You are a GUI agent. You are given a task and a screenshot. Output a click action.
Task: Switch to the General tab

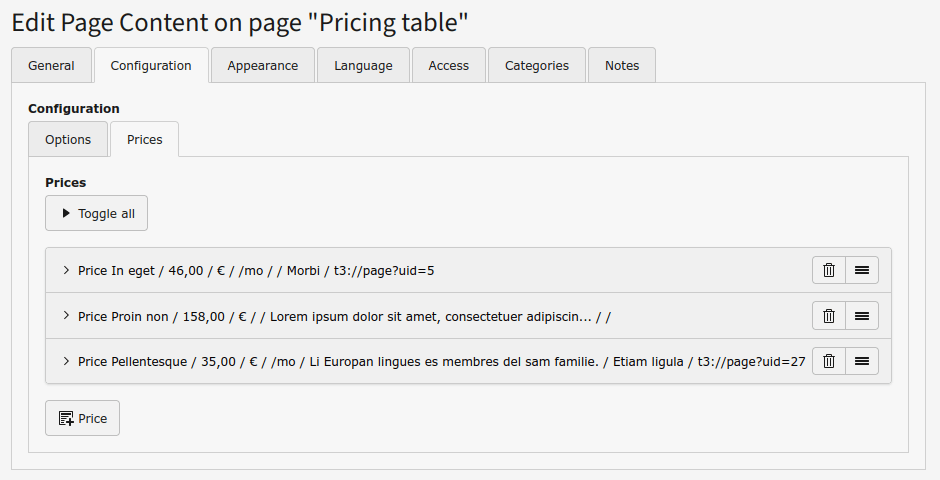click(51, 65)
